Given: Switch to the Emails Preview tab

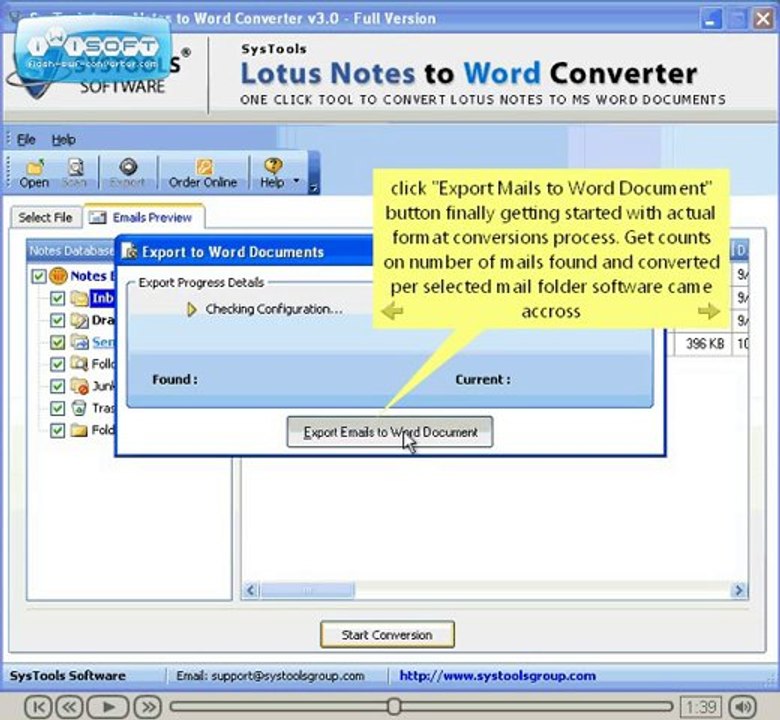Looking at the screenshot, I should 143,217.
